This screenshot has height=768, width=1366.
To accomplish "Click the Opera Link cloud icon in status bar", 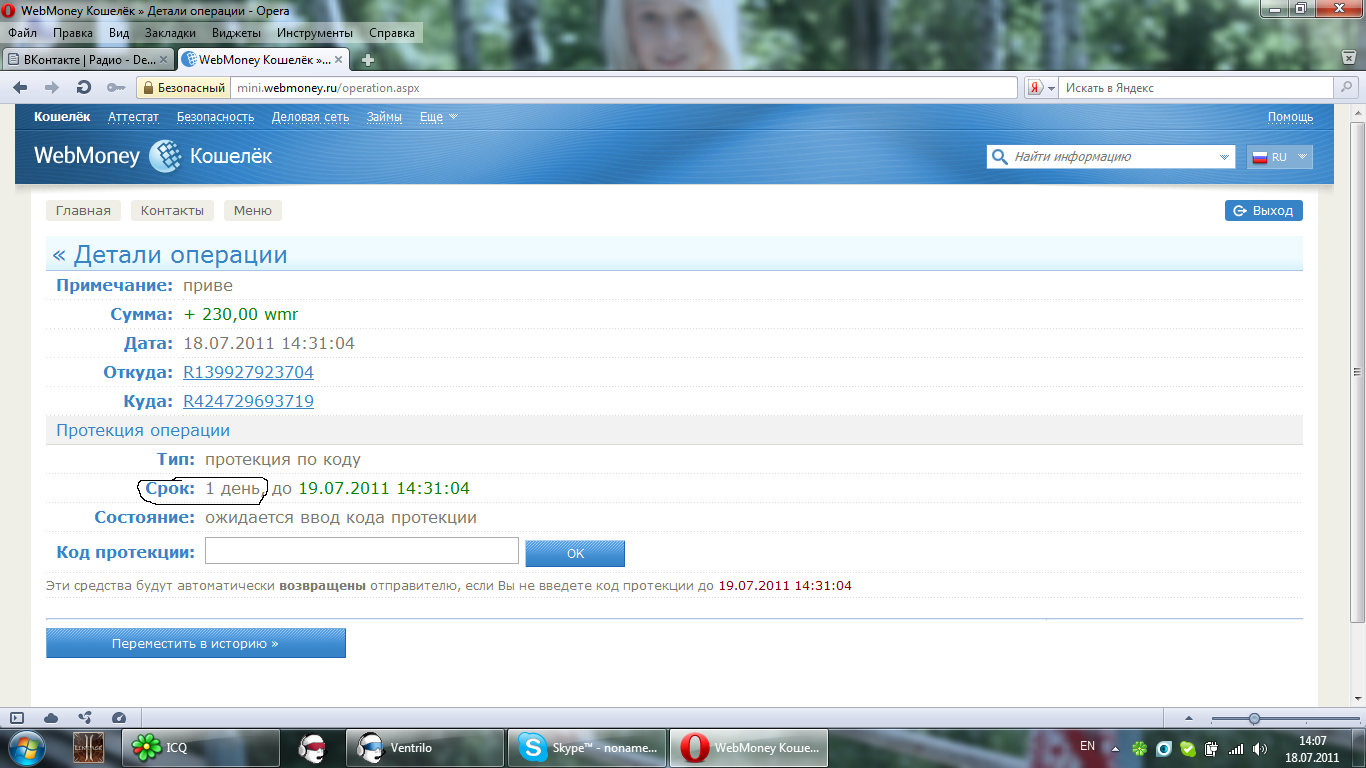I will coord(51,718).
